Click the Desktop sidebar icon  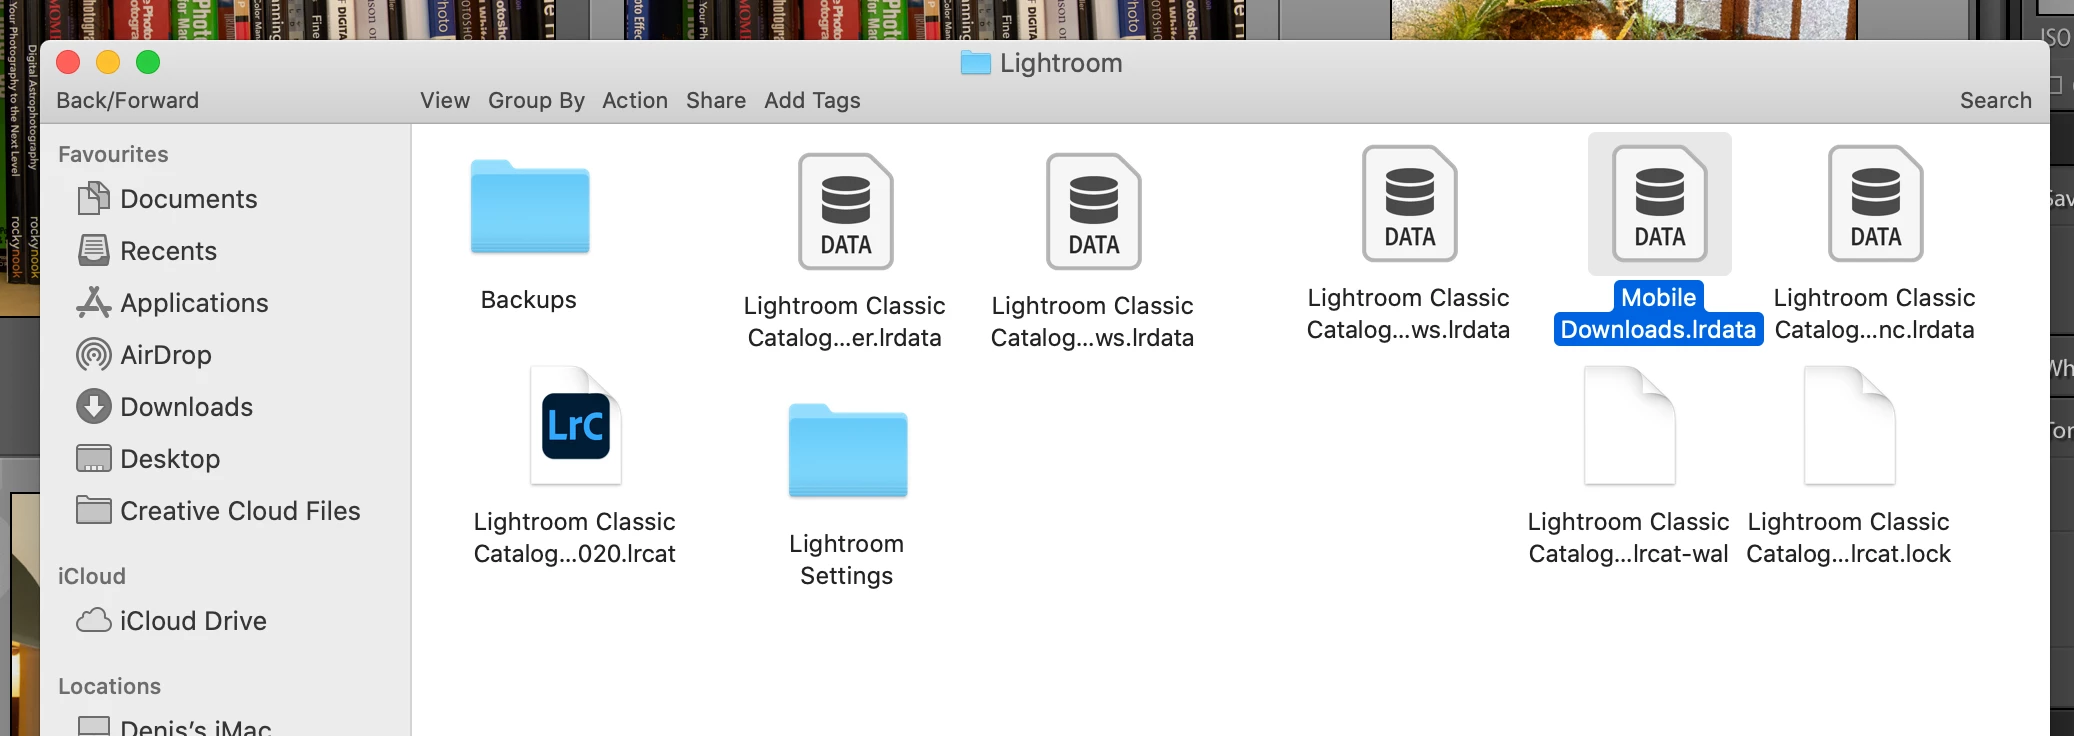click(94, 459)
